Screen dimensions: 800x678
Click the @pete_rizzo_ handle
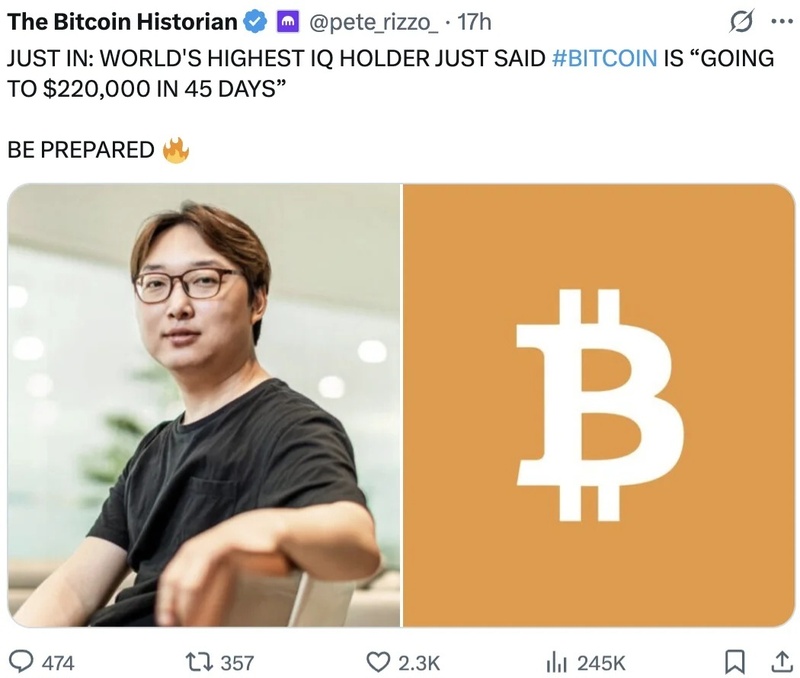coord(373,22)
